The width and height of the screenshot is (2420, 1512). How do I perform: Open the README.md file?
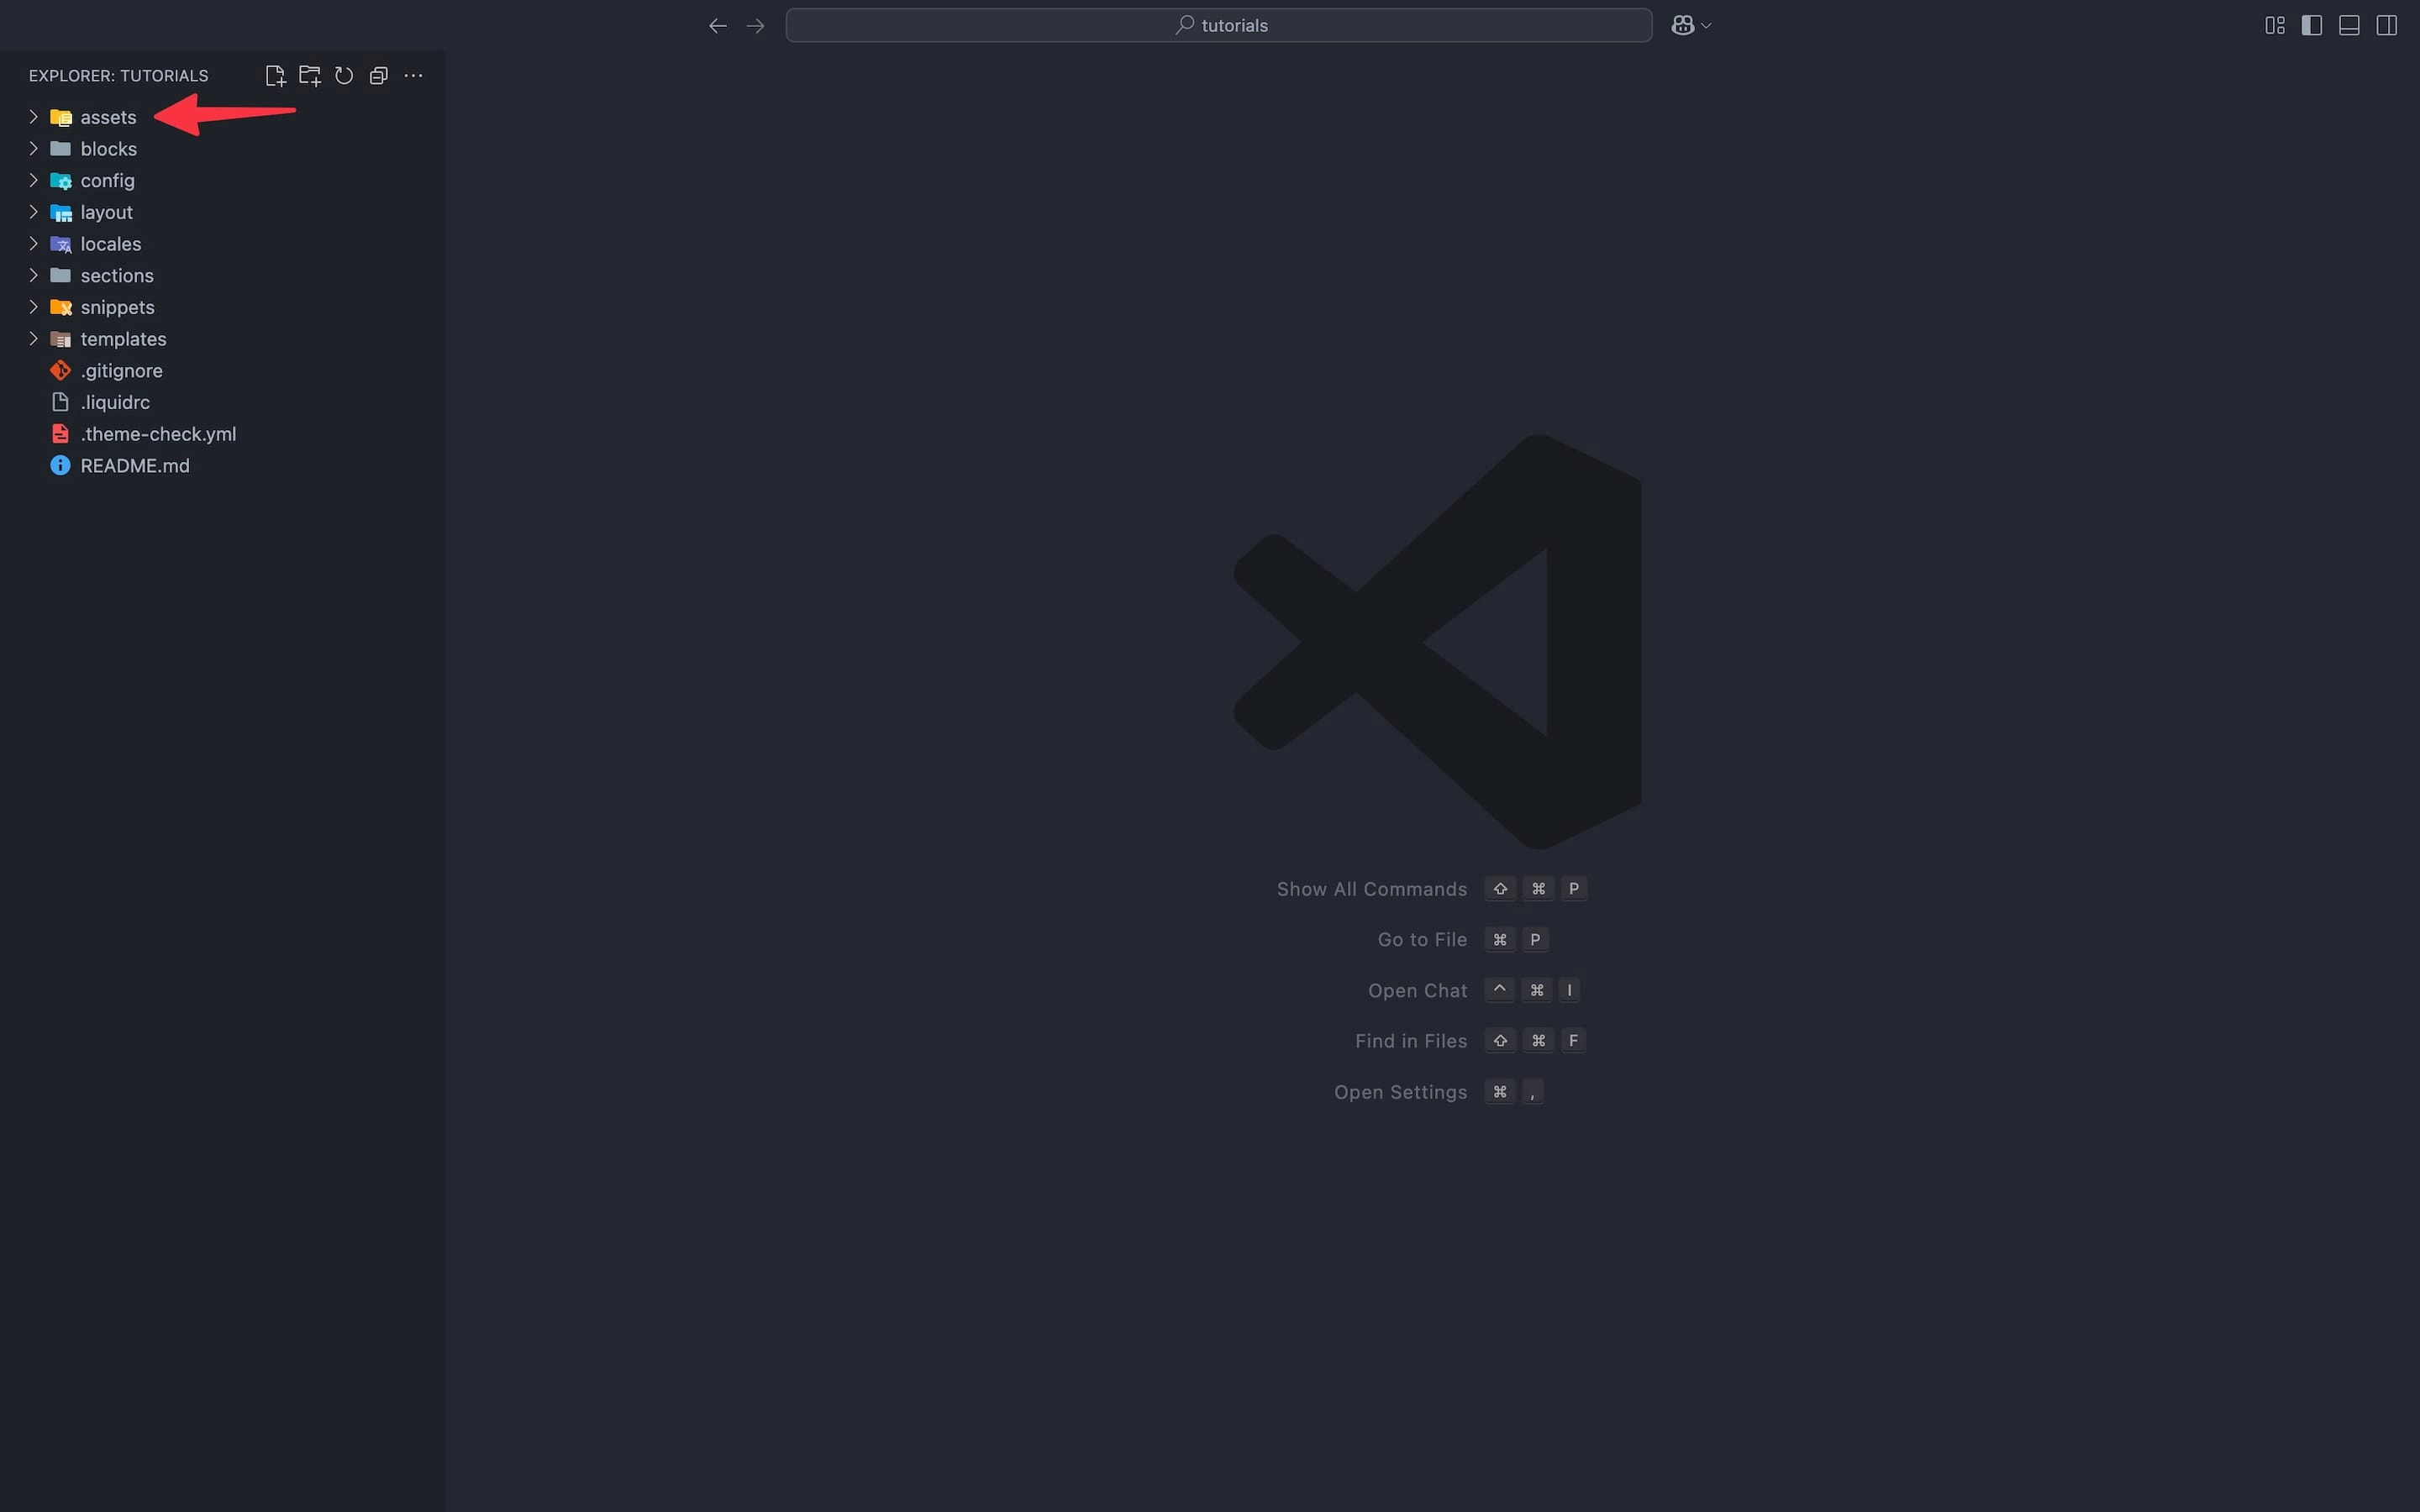[135, 466]
